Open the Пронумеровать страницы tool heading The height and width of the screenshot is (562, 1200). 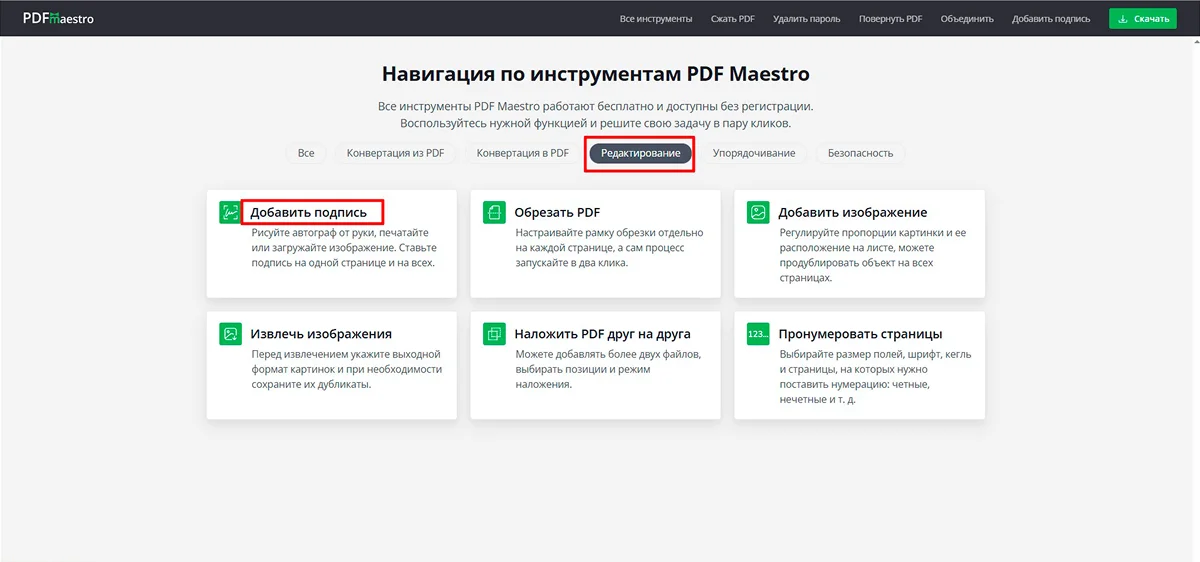click(x=860, y=334)
